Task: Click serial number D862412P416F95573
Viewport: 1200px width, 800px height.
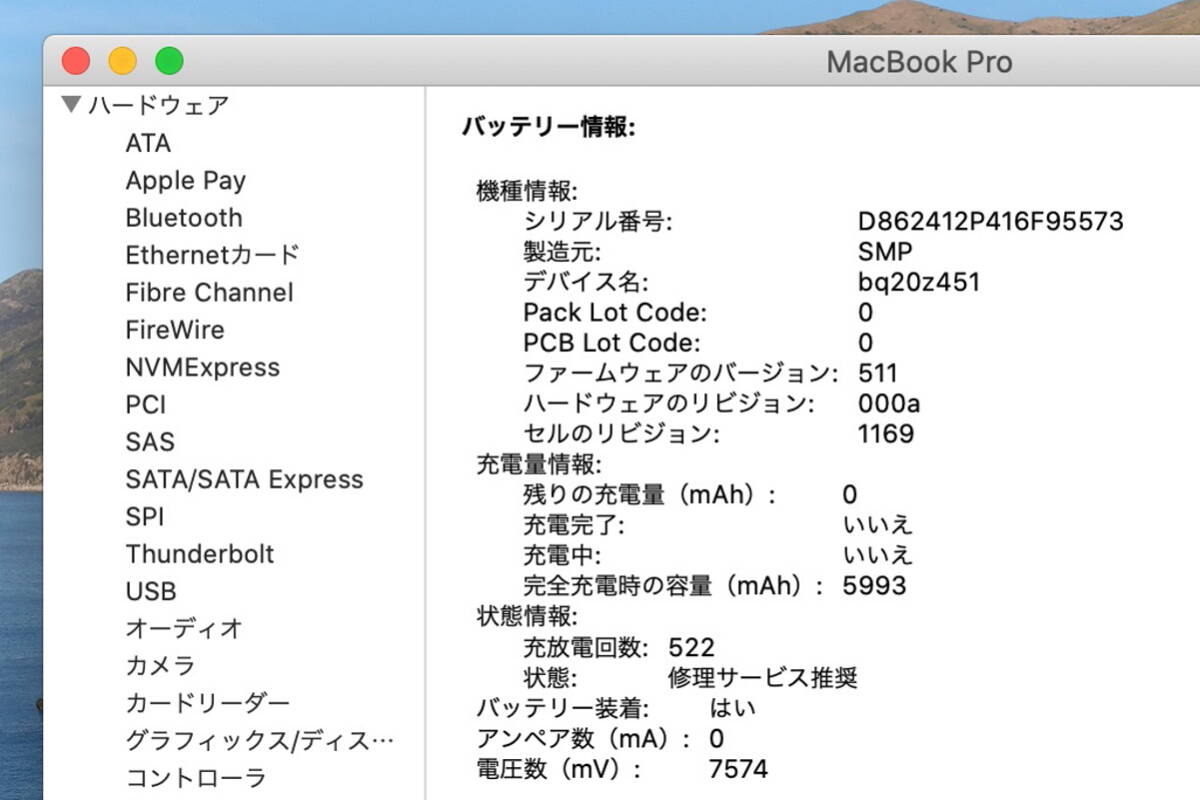Action: pos(991,221)
